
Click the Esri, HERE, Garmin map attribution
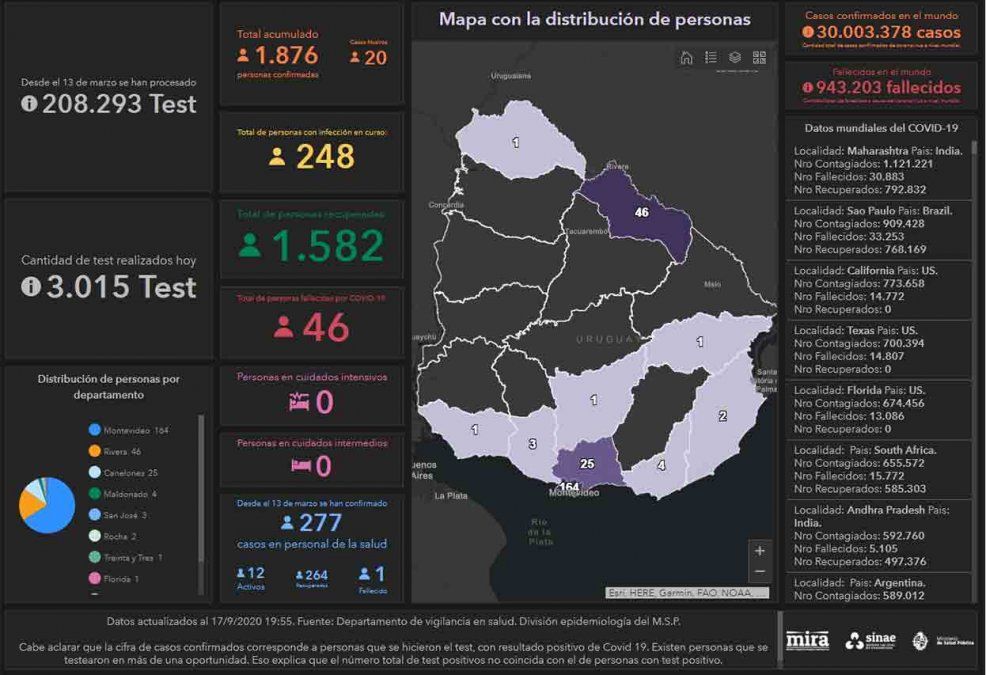point(686,592)
